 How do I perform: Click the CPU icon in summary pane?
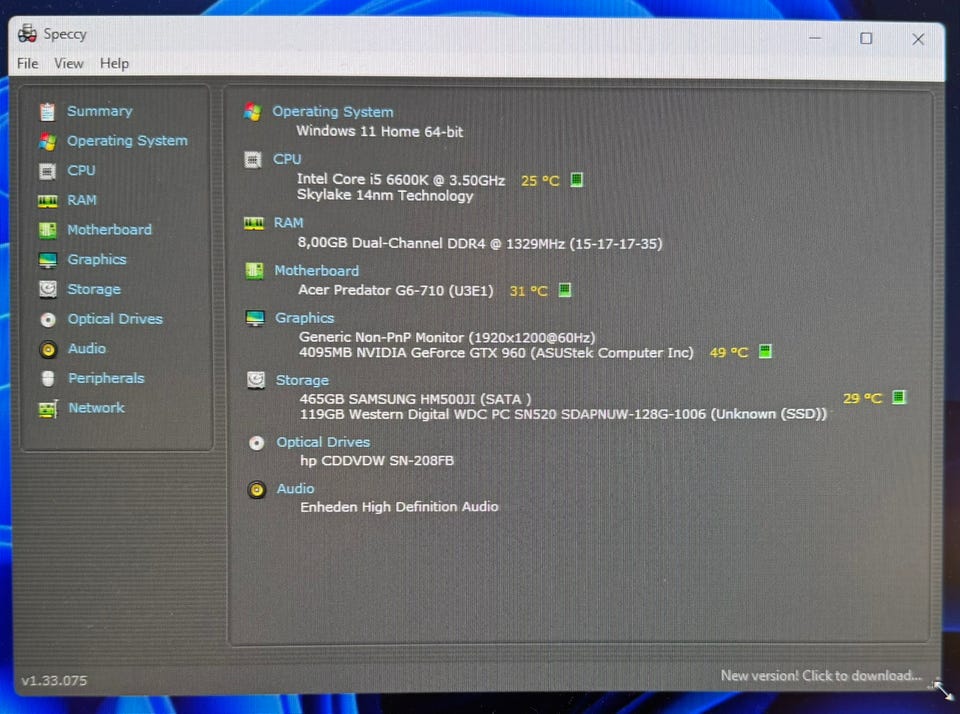click(253, 159)
